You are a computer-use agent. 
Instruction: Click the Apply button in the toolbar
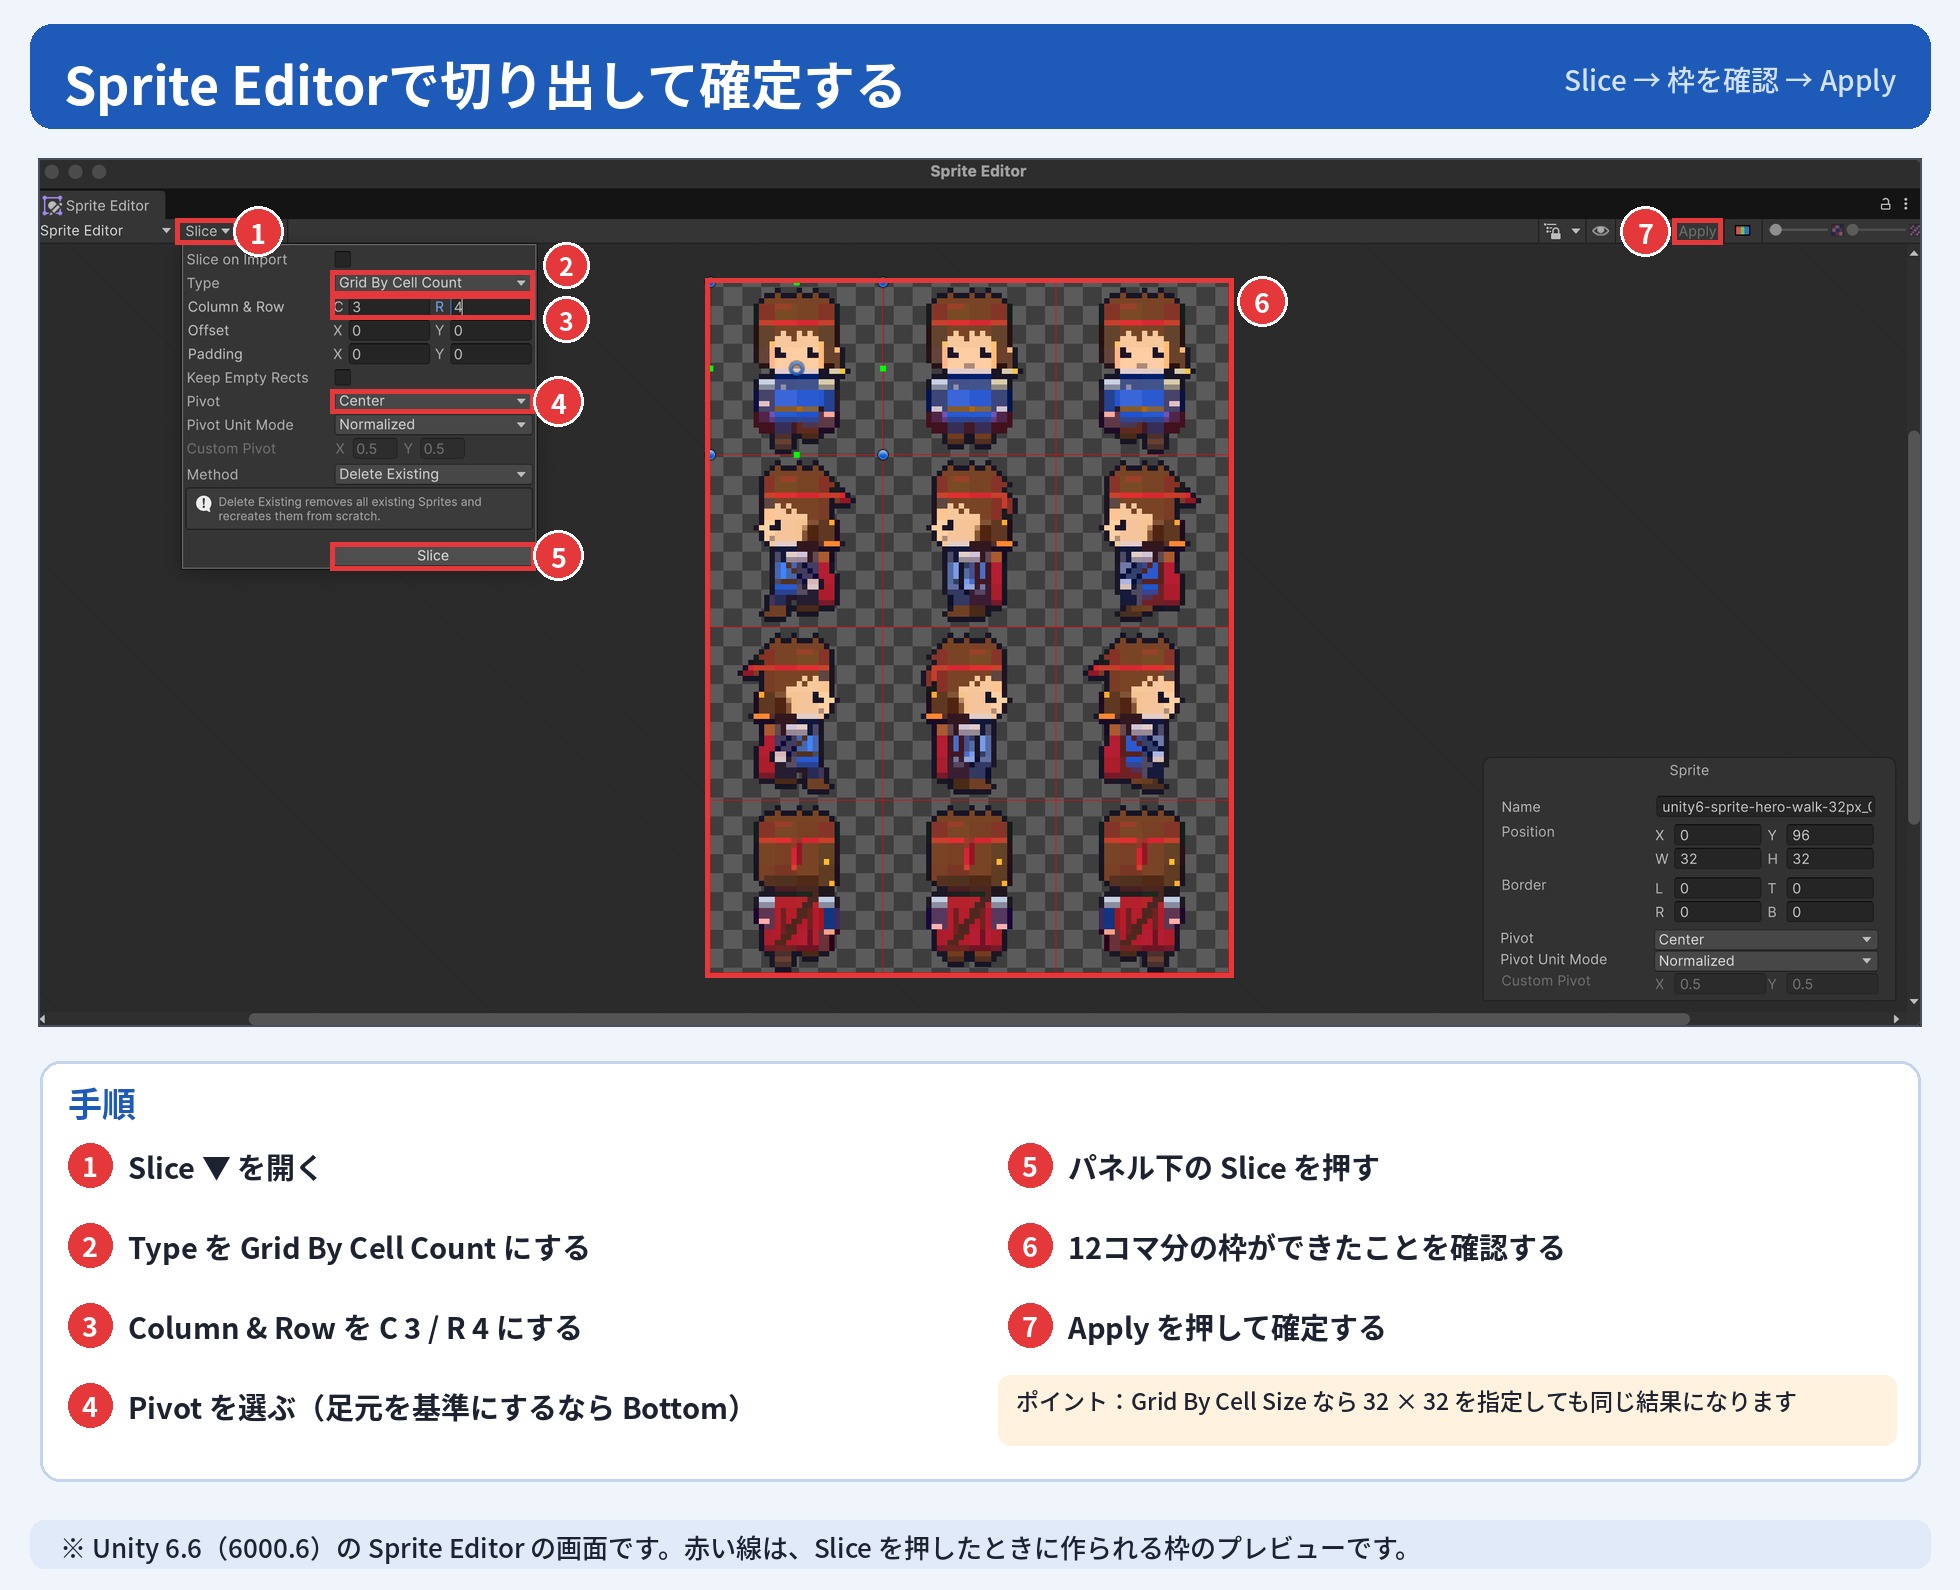(1697, 231)
